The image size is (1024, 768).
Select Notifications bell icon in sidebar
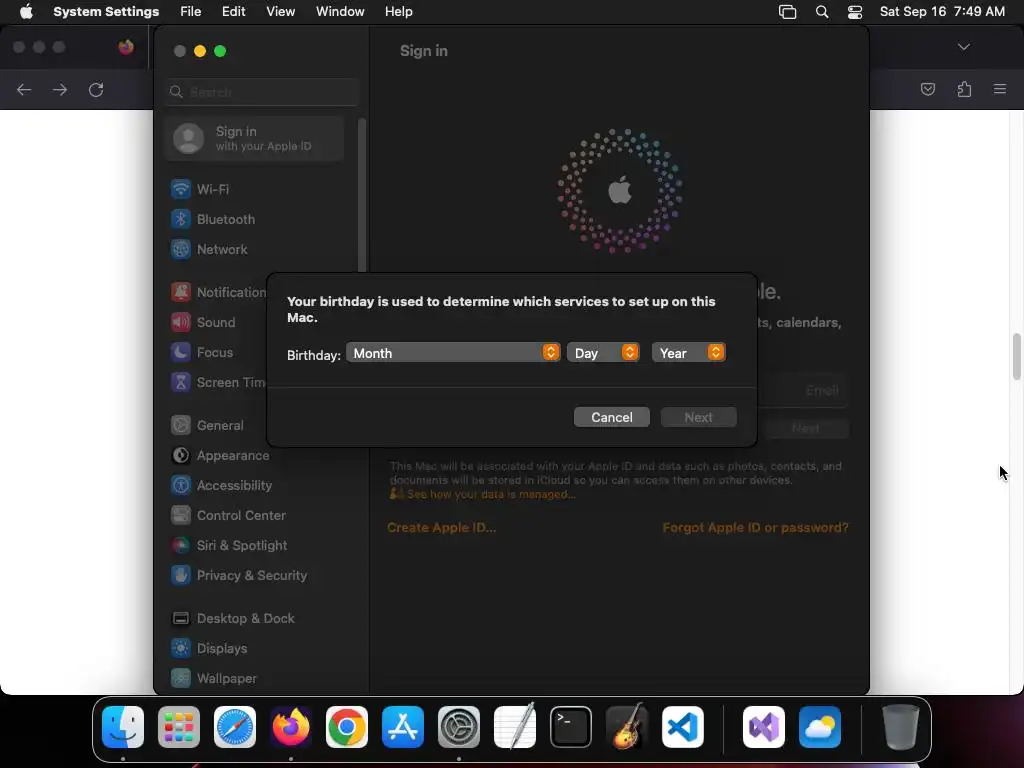tap(181, 293)
